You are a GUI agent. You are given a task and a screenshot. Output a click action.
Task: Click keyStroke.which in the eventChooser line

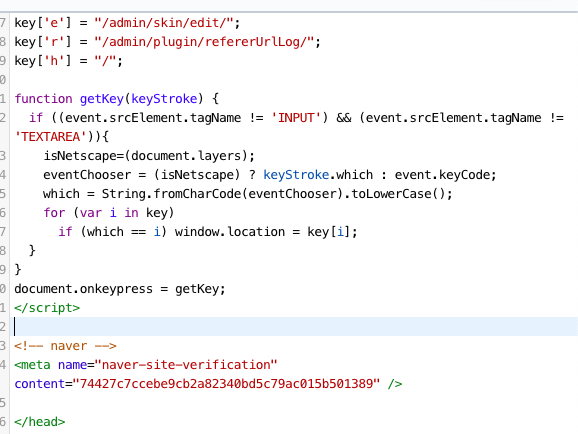[318, 175]
